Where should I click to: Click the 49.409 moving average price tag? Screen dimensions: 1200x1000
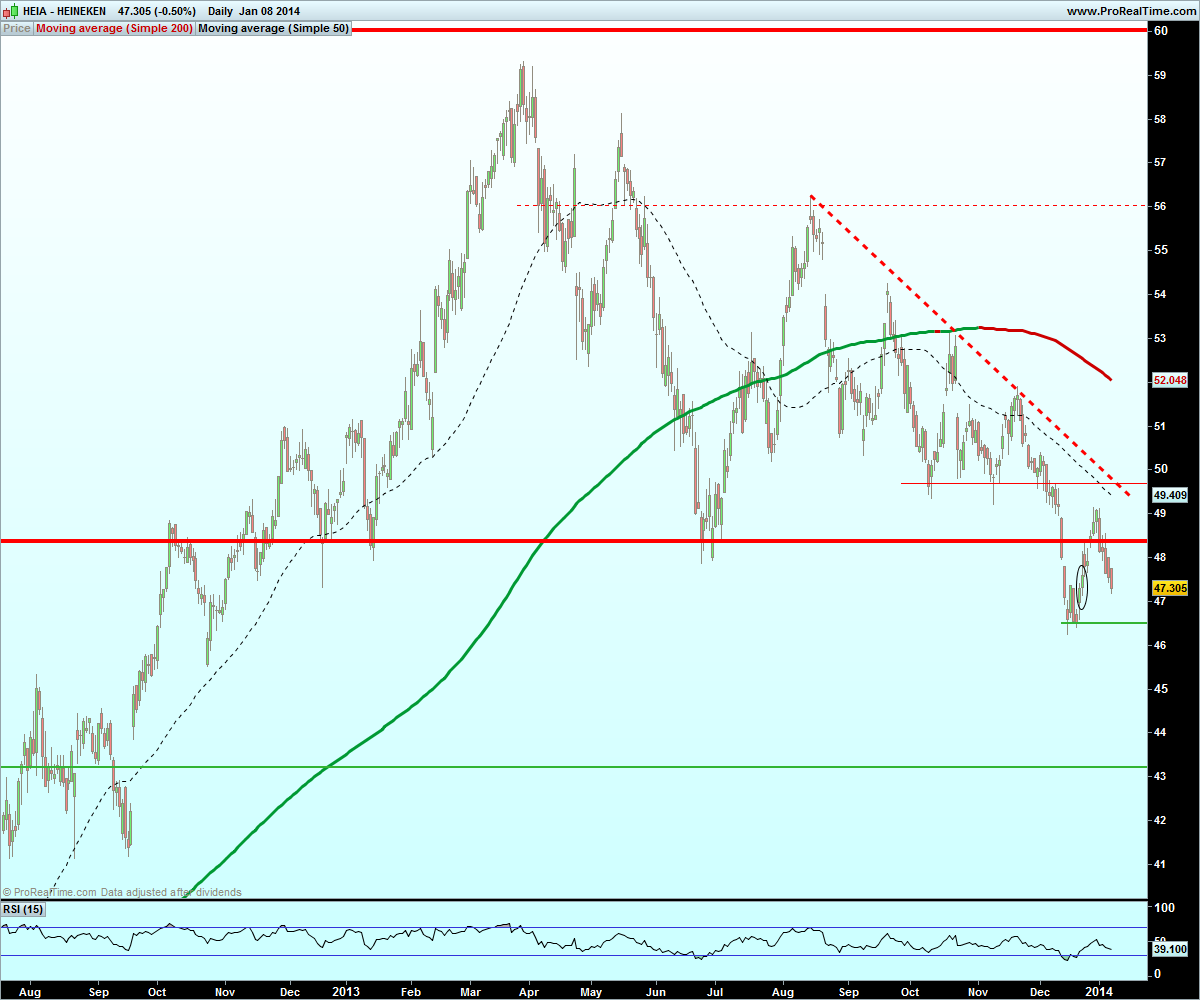[x=1169, y=495]
